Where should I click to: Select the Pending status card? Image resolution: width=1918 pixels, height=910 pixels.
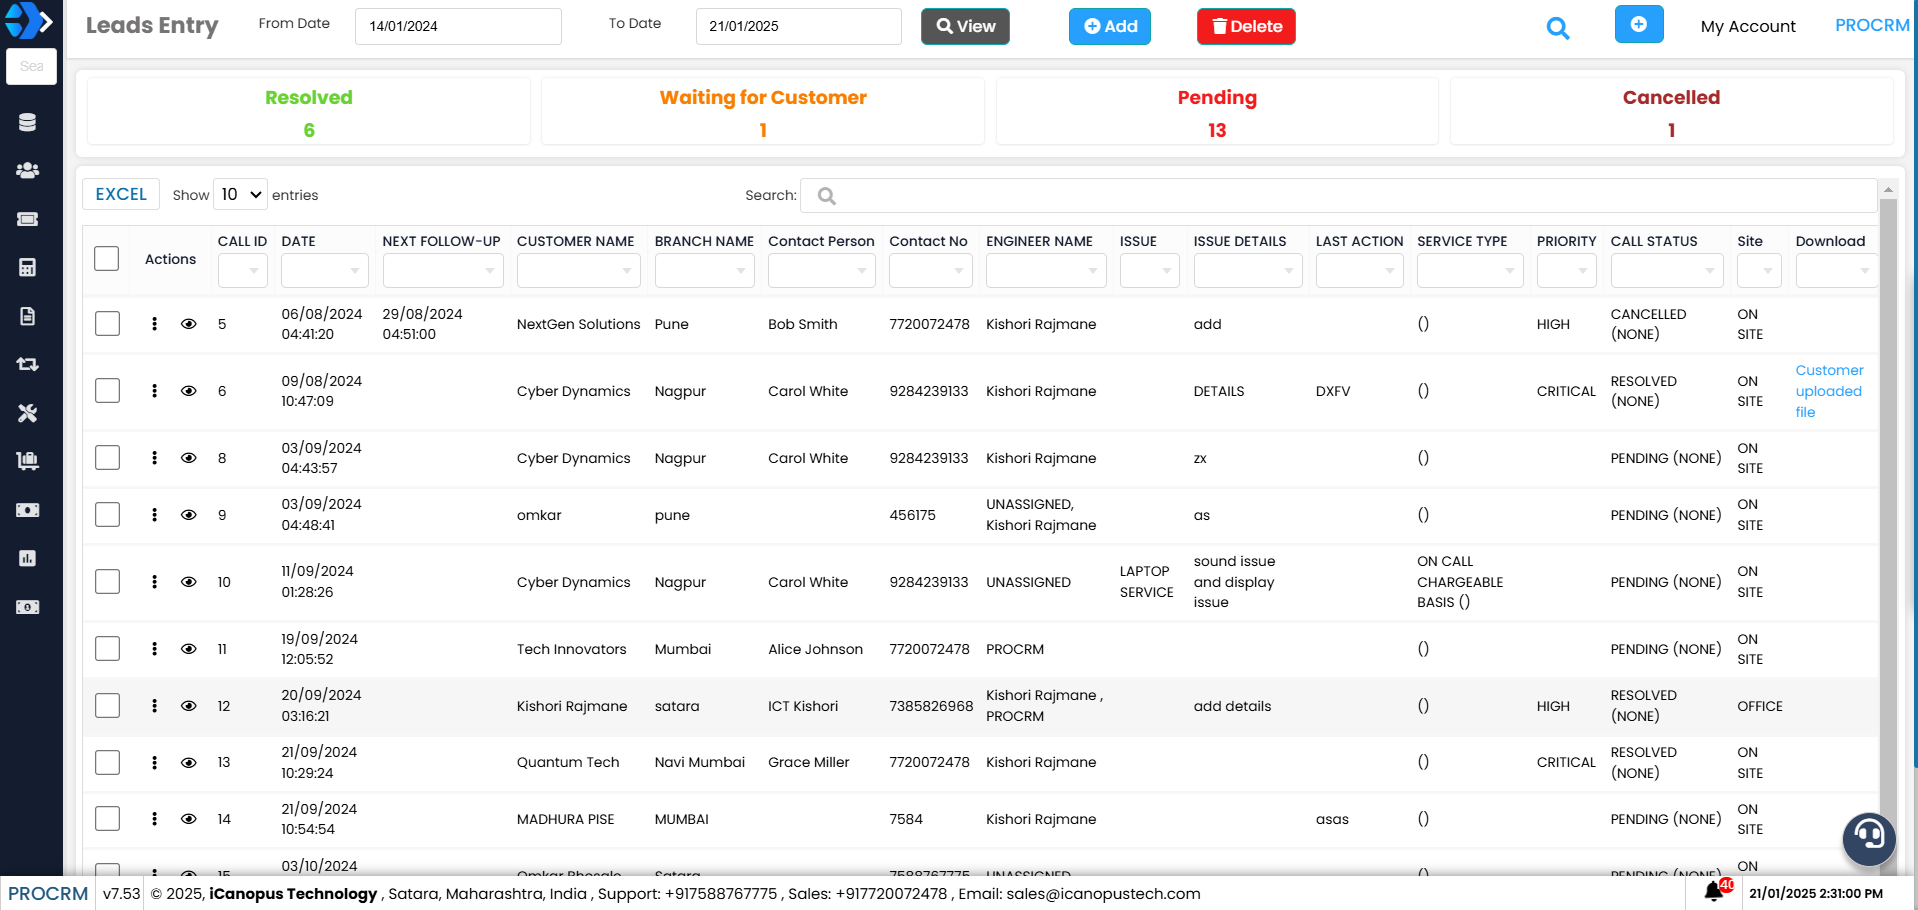tap(1216, 112)
